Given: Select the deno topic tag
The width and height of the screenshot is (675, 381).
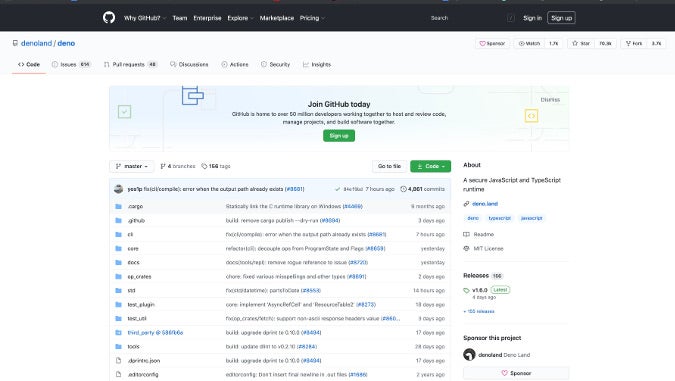Looking at the screenshot, I should point(473,218).
